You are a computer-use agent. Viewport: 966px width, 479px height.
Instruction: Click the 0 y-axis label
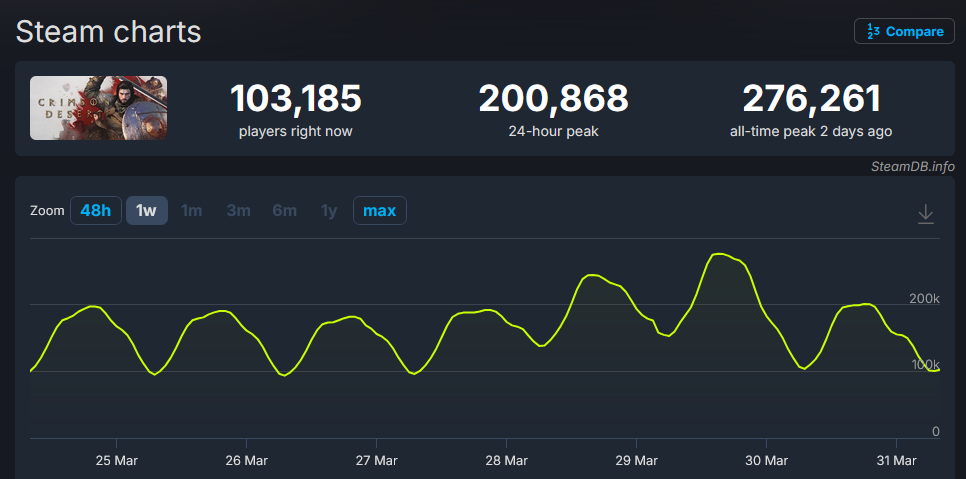click(936, 432)
